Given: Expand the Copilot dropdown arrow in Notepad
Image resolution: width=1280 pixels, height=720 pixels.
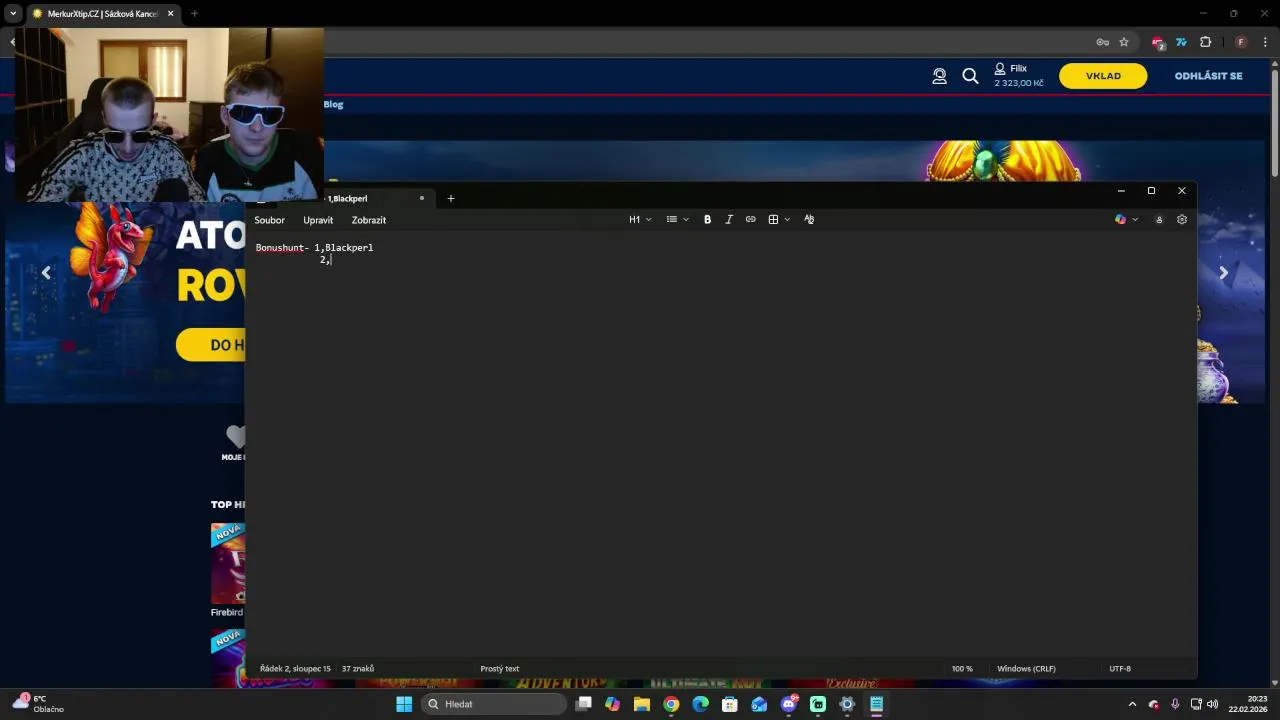Looking at the screenshot, I should pos(1135,219).
